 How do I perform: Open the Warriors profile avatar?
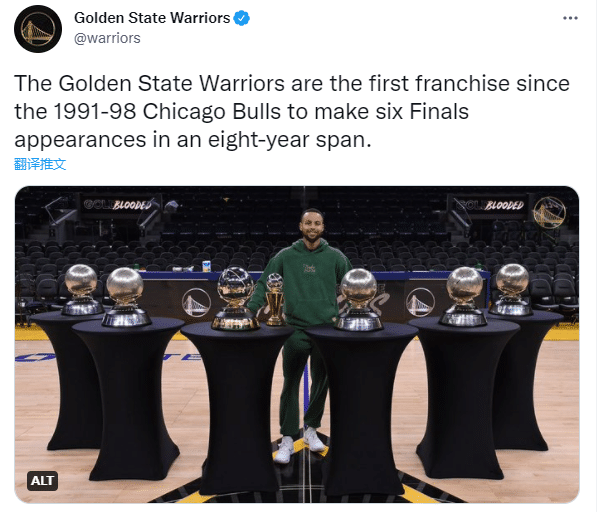click(38, 28)
